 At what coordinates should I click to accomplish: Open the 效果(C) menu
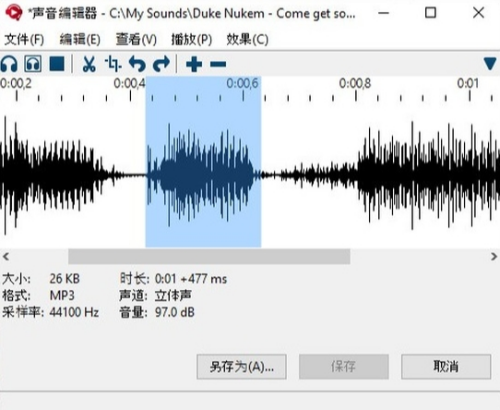247,39
